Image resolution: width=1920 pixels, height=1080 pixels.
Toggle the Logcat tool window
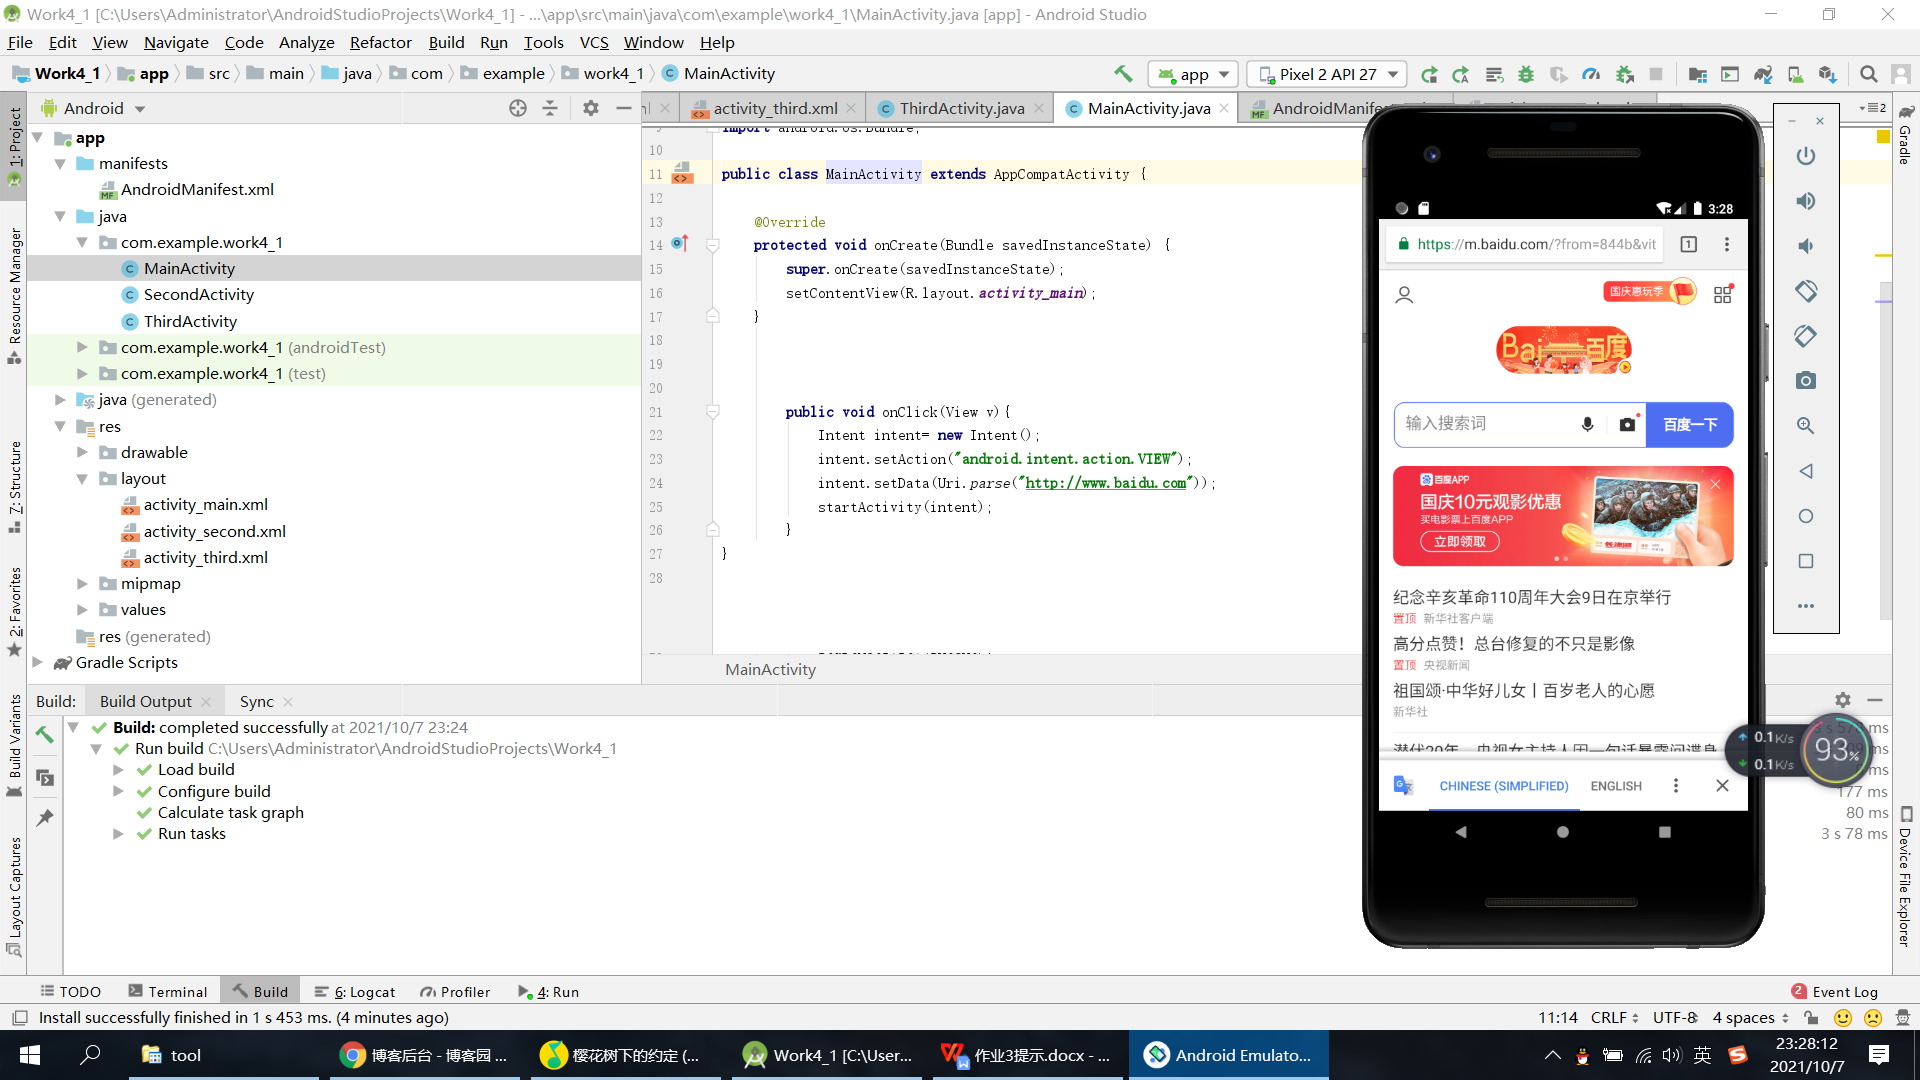point(355,991)
